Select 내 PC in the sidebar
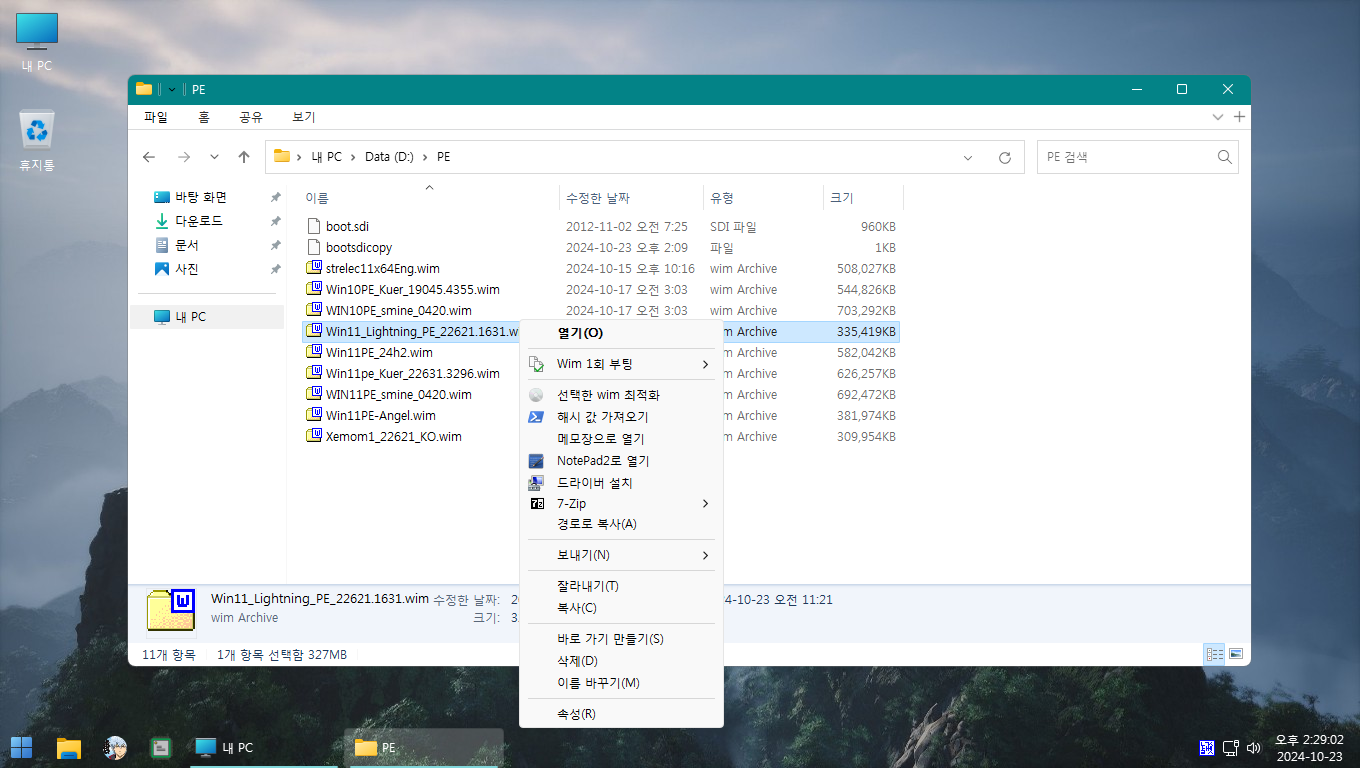This screenshot has height=768, width=1360. (207, 316)
